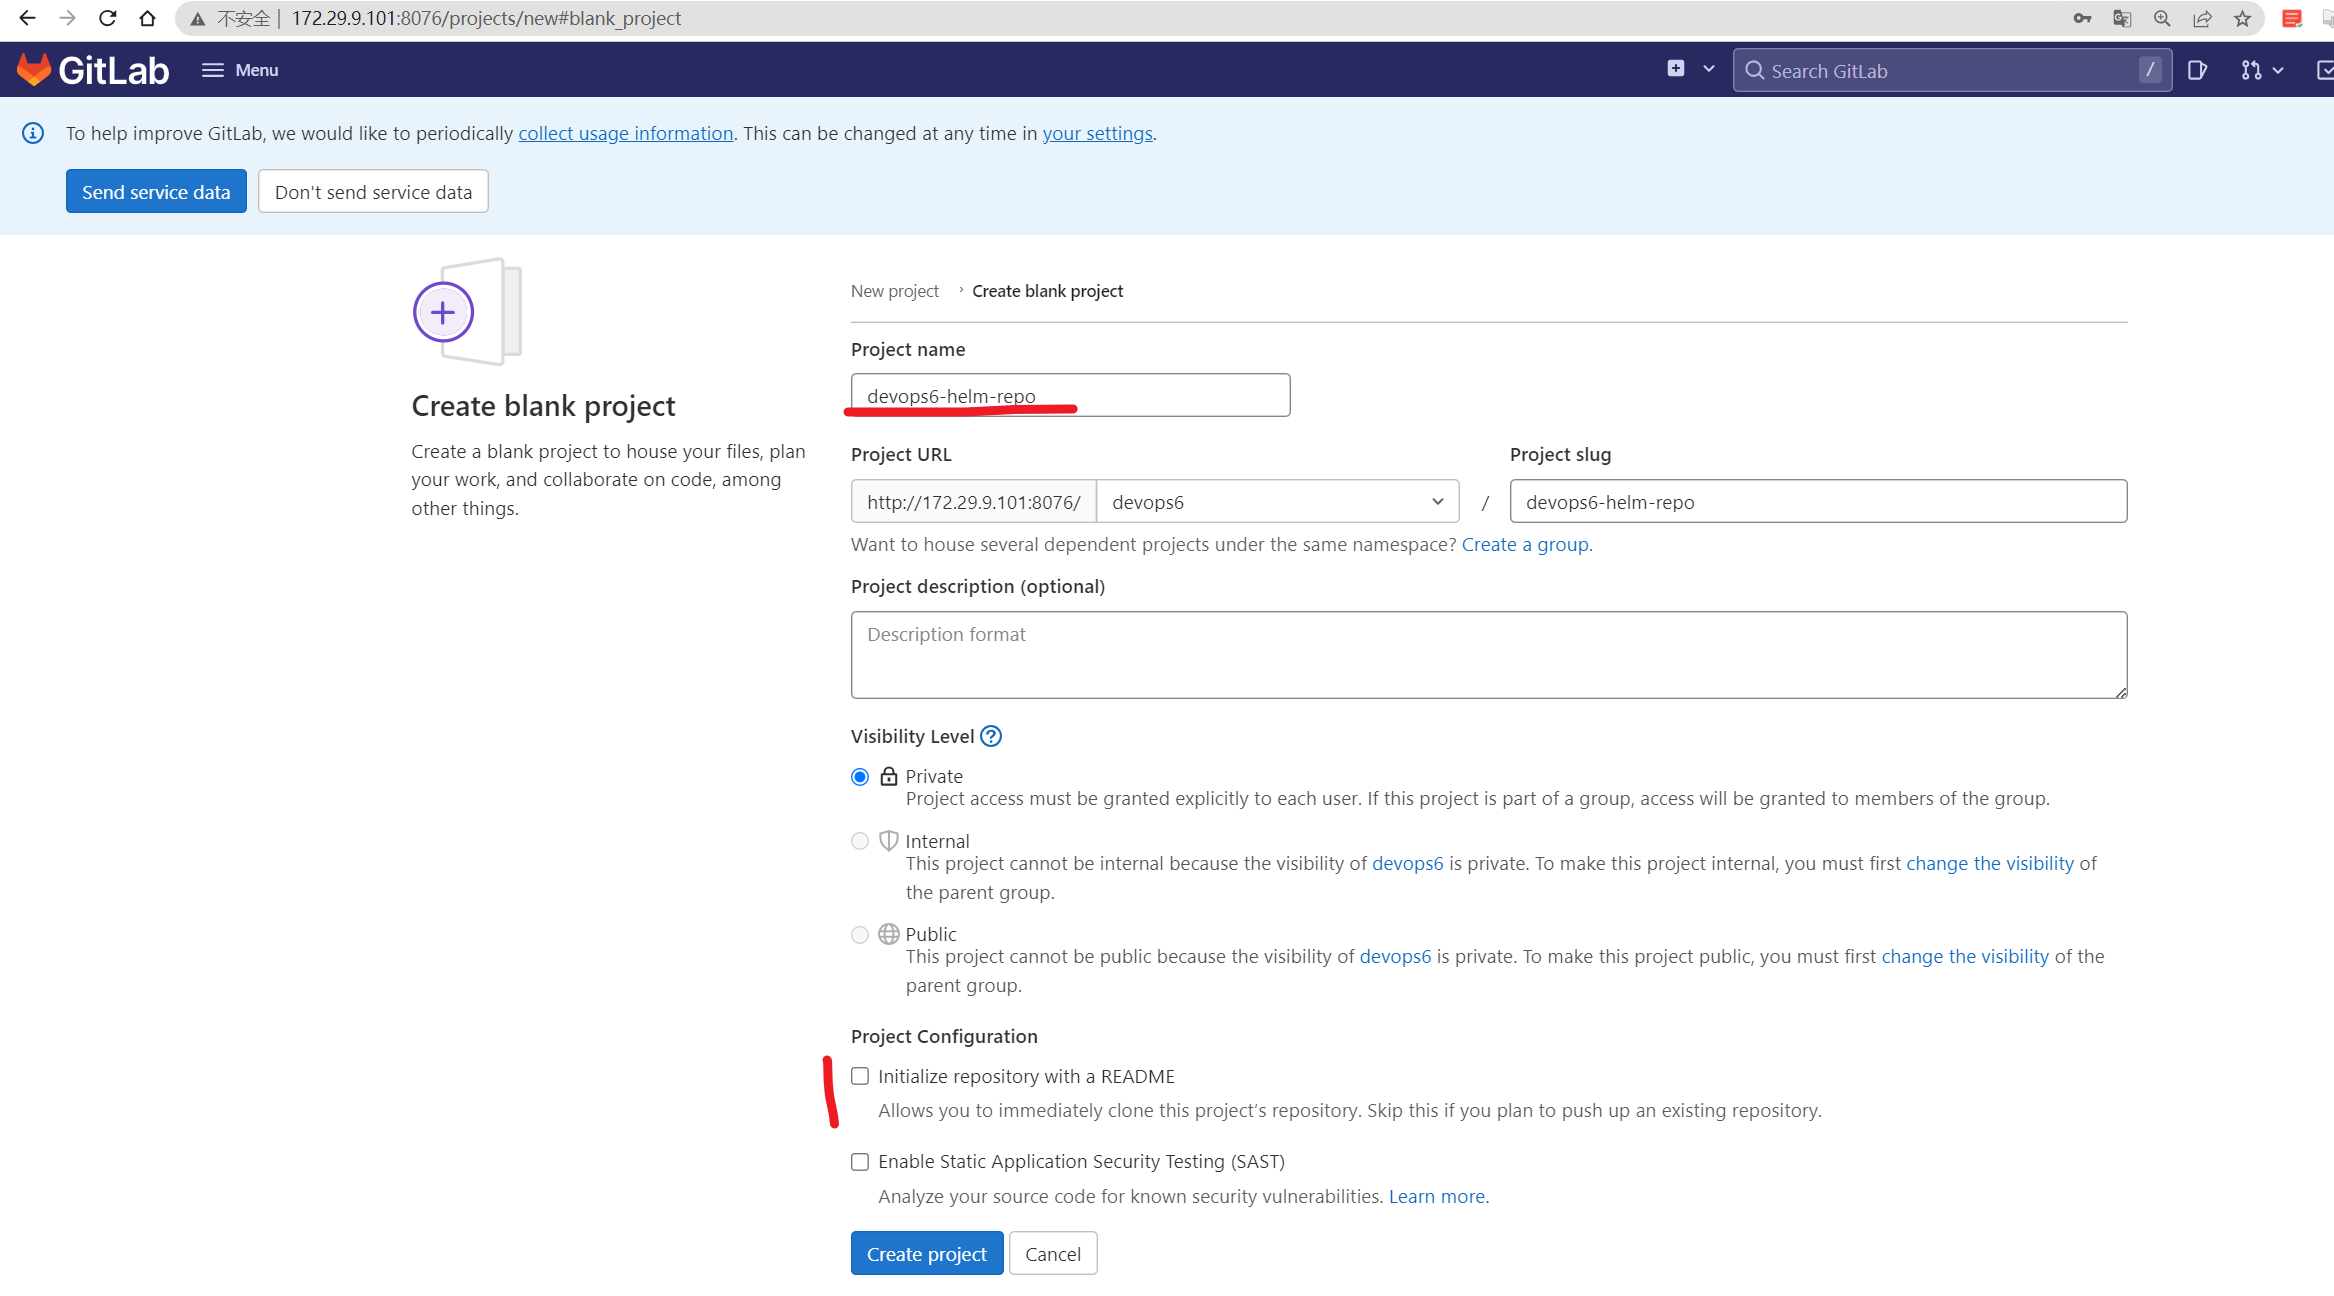
Task: Open the merge requests icon in navbar
Action: click(x=2251, y=70)
